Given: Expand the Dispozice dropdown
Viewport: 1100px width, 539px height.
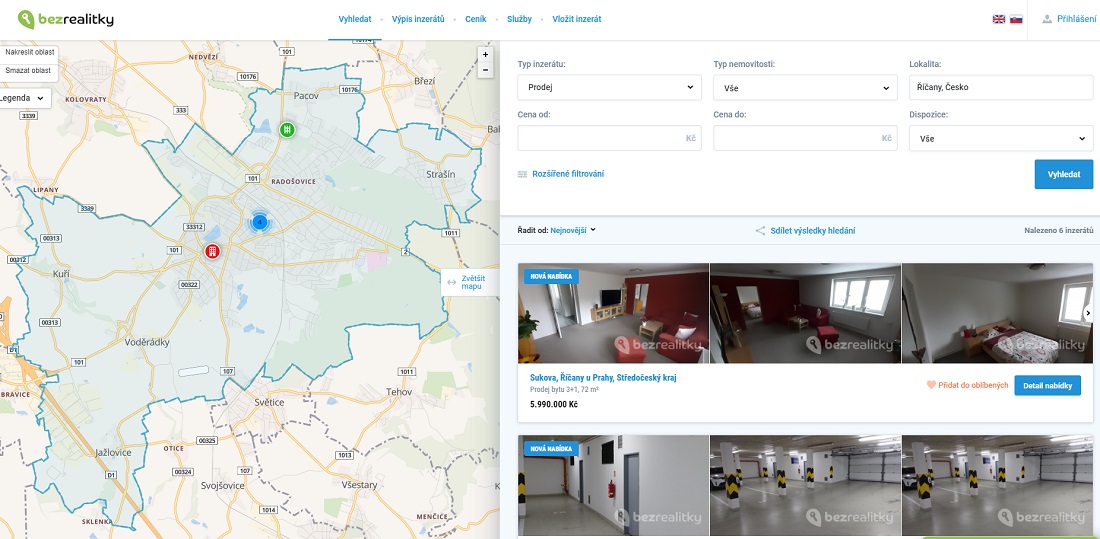Looking at the screenshot, I should 1000,138.
